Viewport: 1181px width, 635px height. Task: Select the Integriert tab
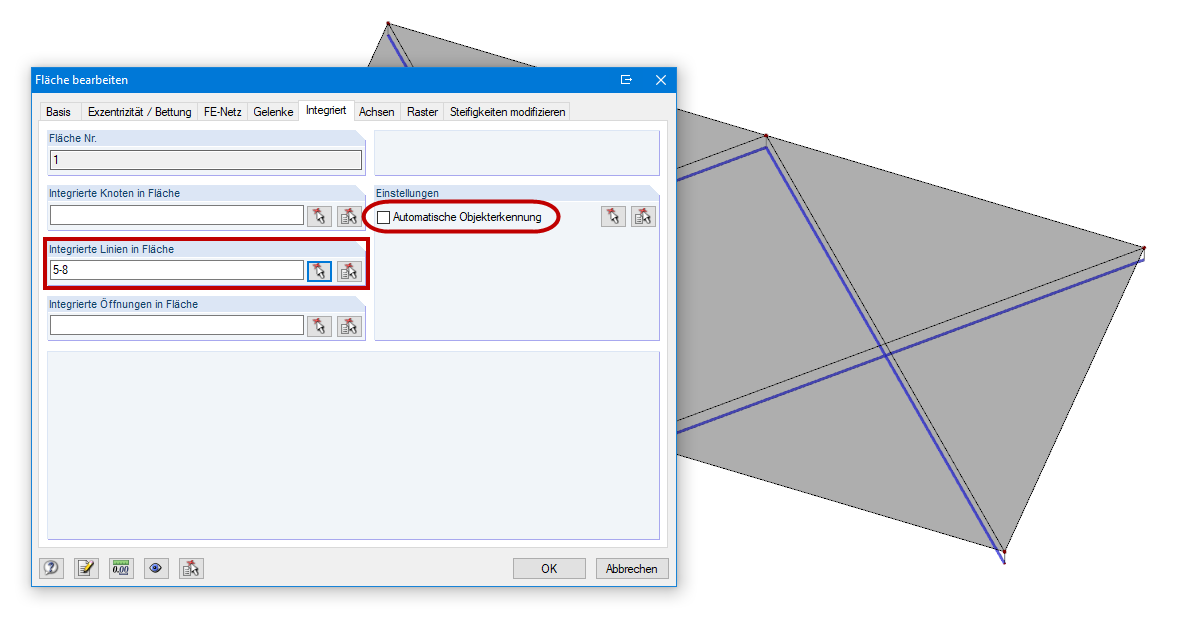click(326, 110)
